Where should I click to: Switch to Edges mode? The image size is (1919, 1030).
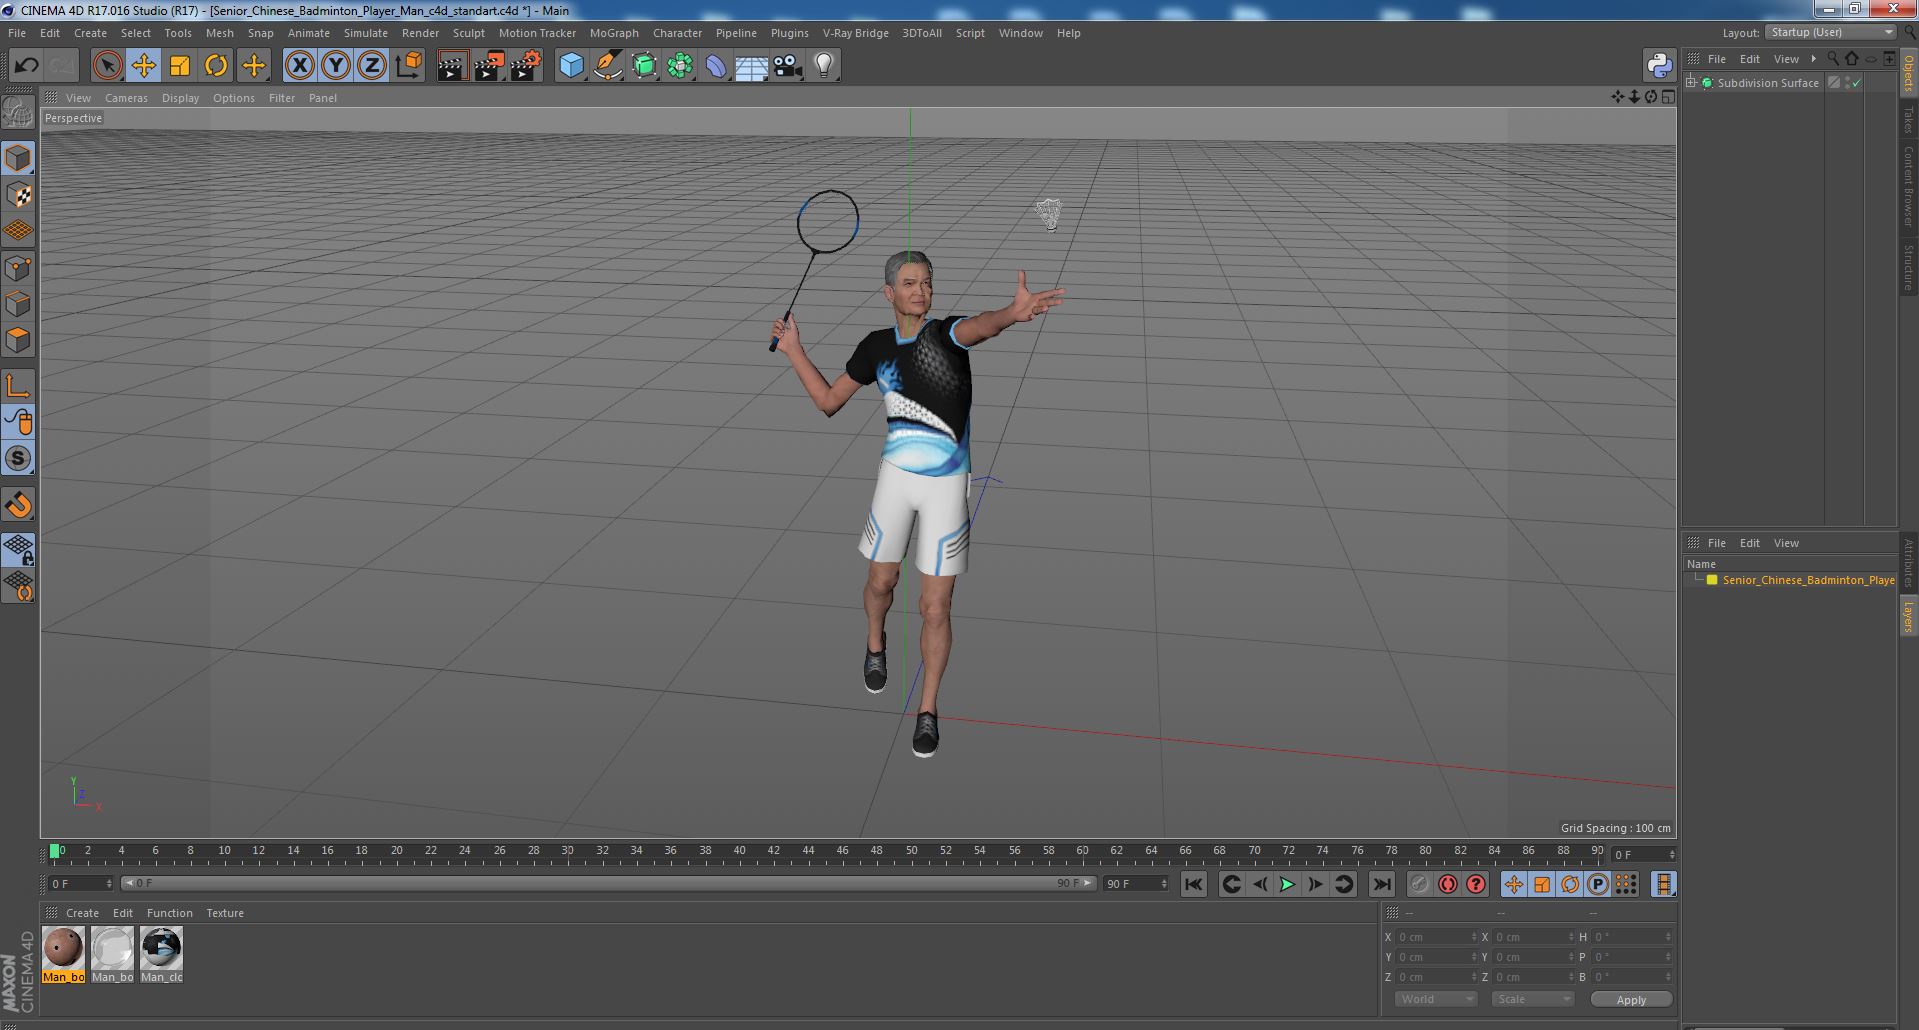18,304
